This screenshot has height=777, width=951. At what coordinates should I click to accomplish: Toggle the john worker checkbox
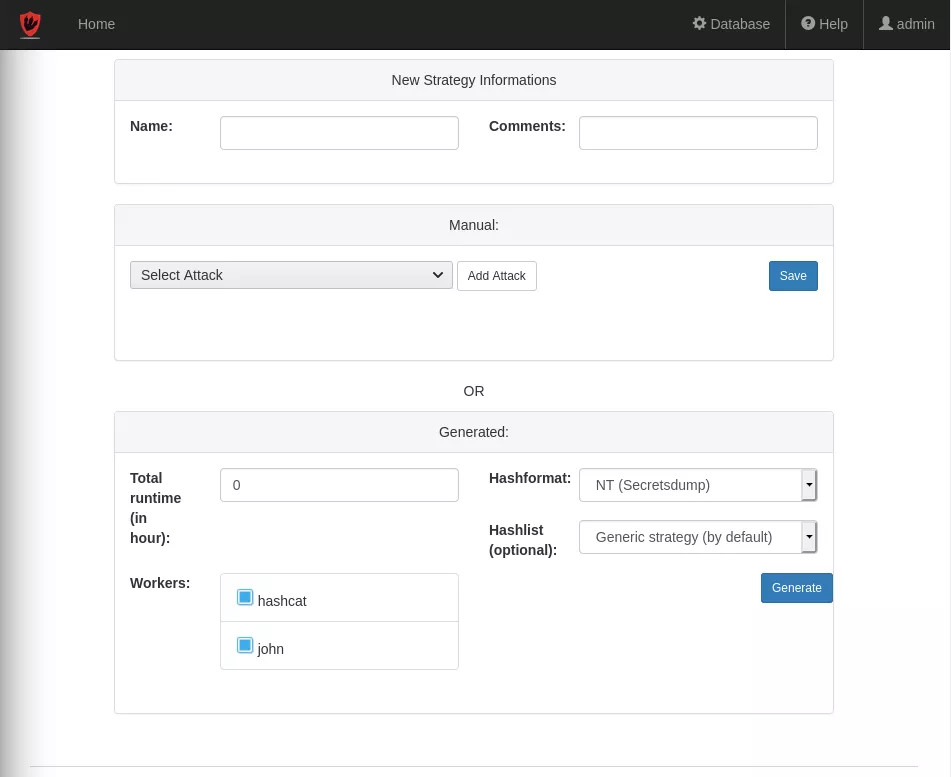pyautogui.click(x=245, y=645)
